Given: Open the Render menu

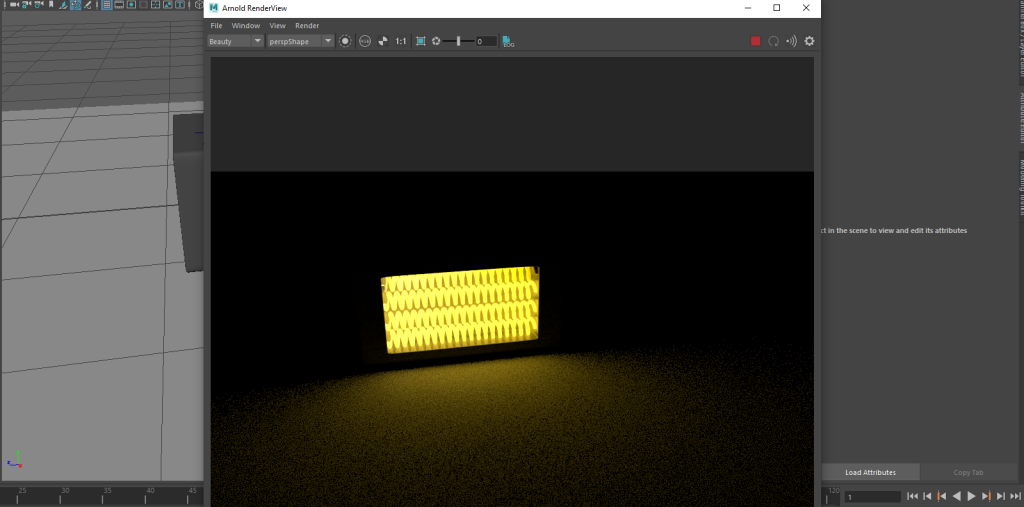Looking at the screenshot, I should [307, 25].
